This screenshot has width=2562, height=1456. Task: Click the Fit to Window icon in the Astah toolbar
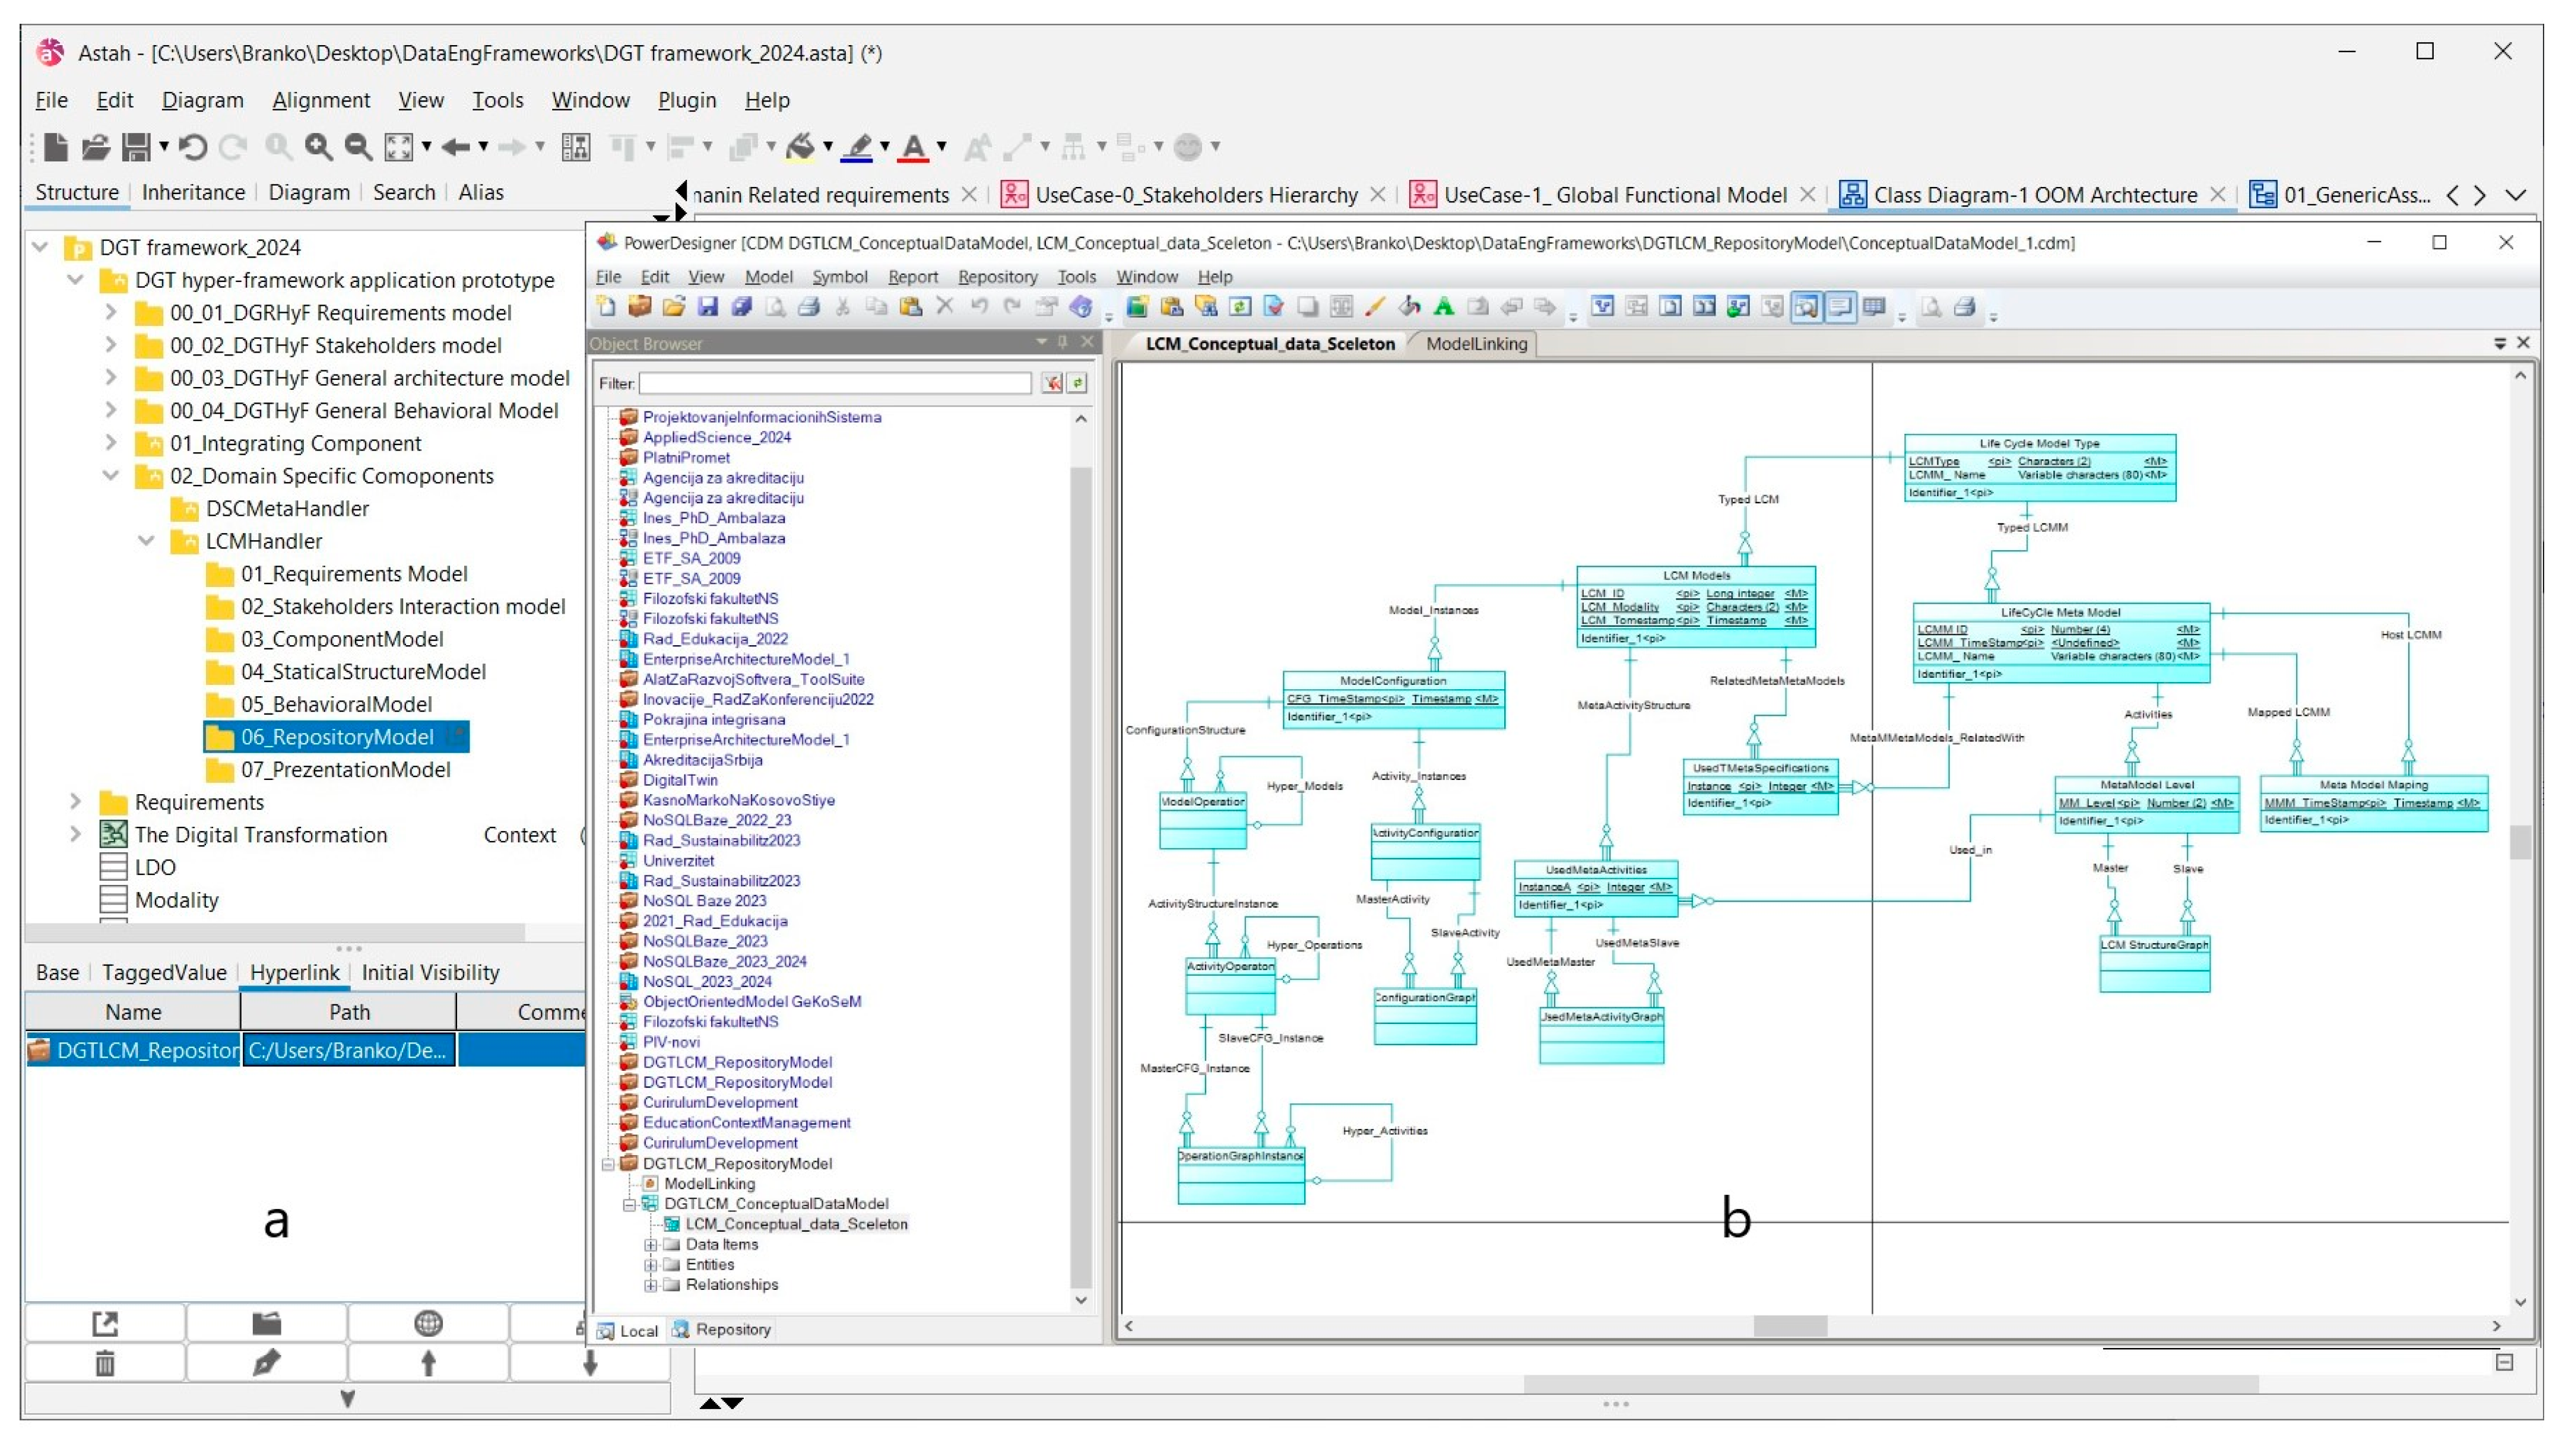[399, 147]
